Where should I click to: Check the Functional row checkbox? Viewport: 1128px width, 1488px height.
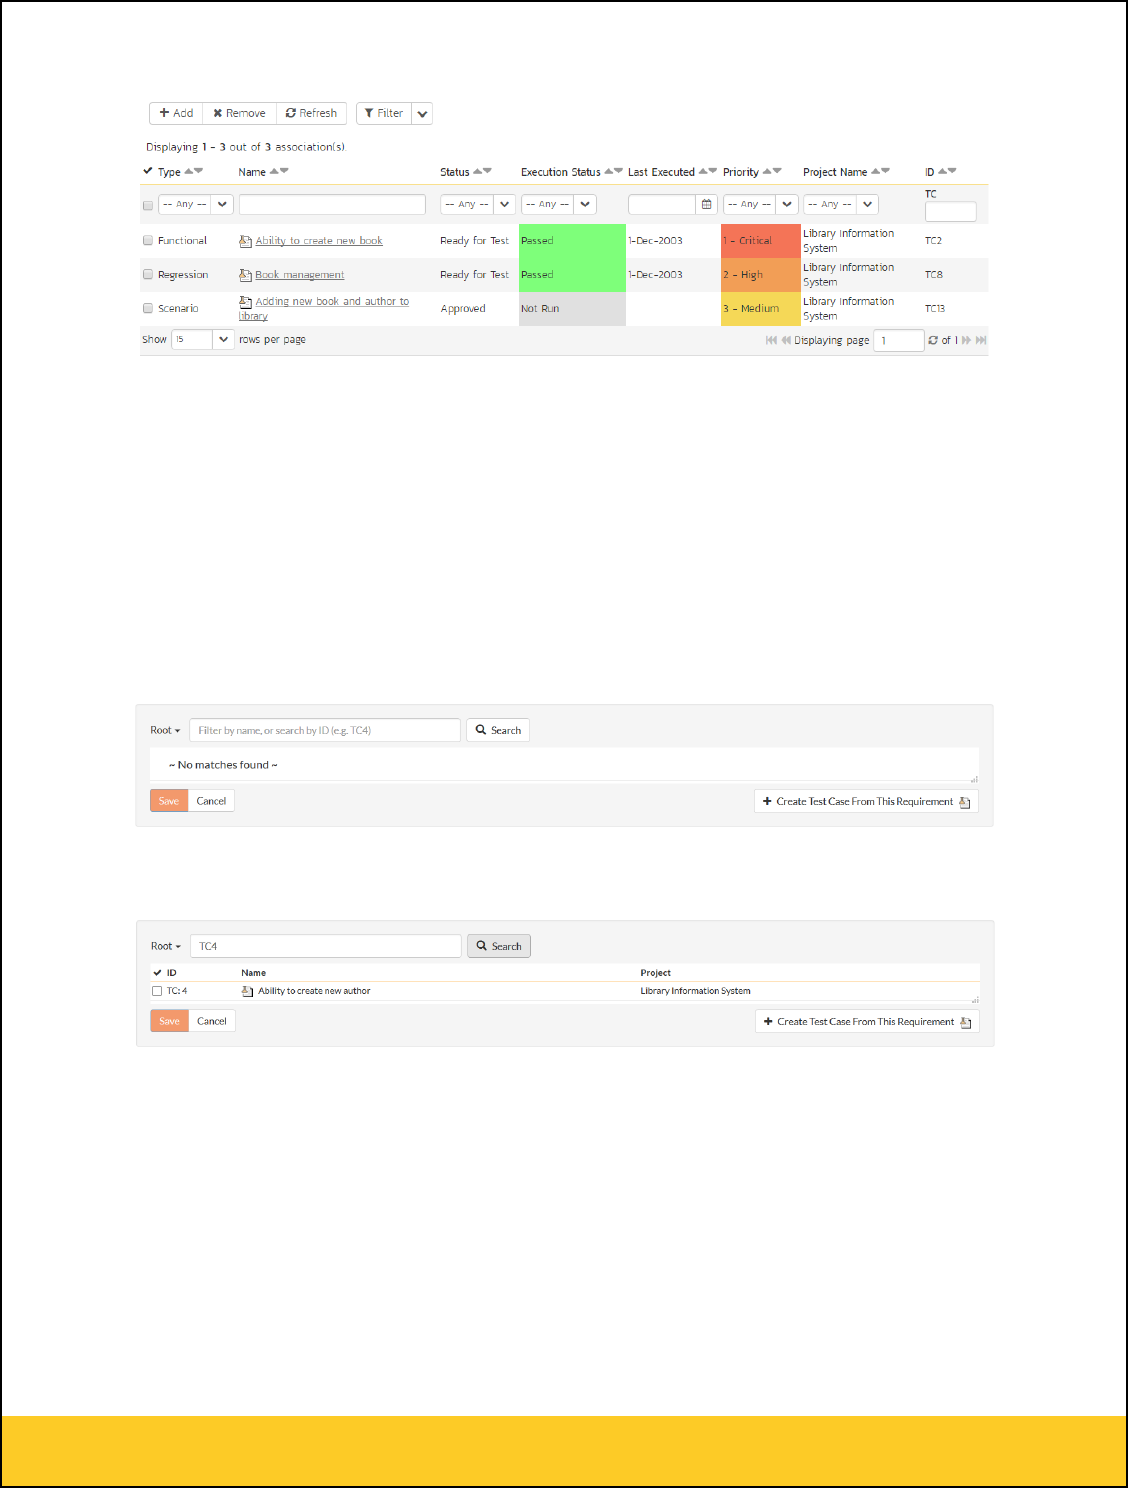[148, 240]
